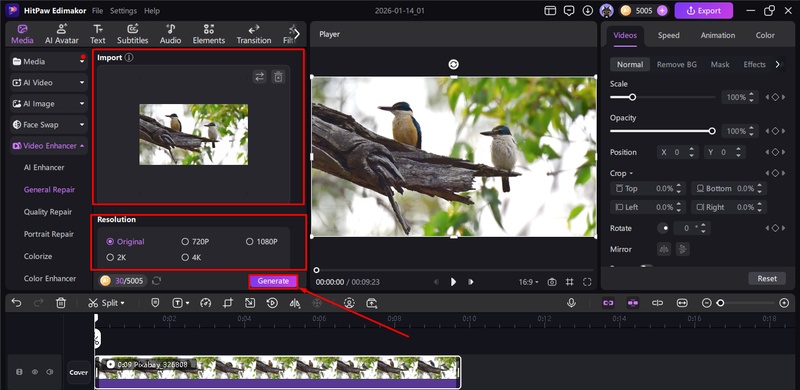
Task: Remove imported video with trash icon in Import panel
Action: click(278, 77)
